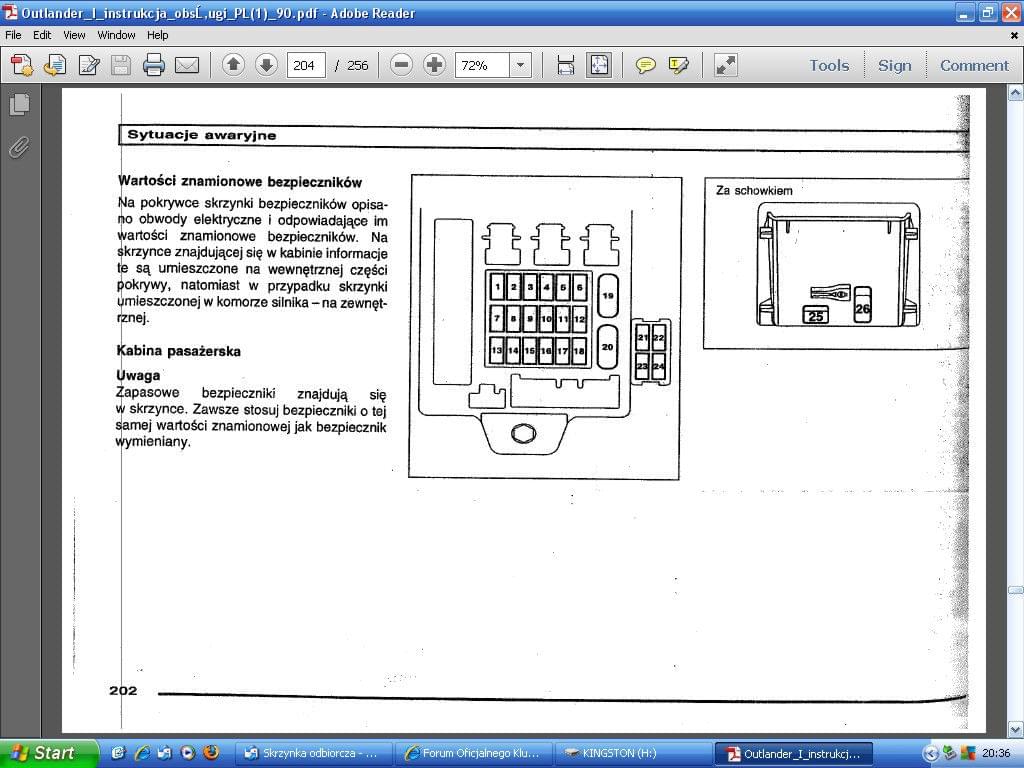Go to next page arrow
This screenshot has width=1024, height=768.
(266, 65)
